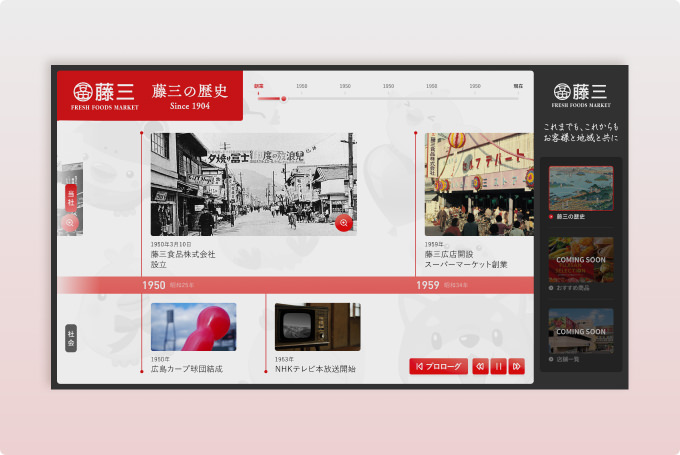Click 広島カープ球団結成 caption
This screenshot has height=455, width=680.
coord(186,369)
